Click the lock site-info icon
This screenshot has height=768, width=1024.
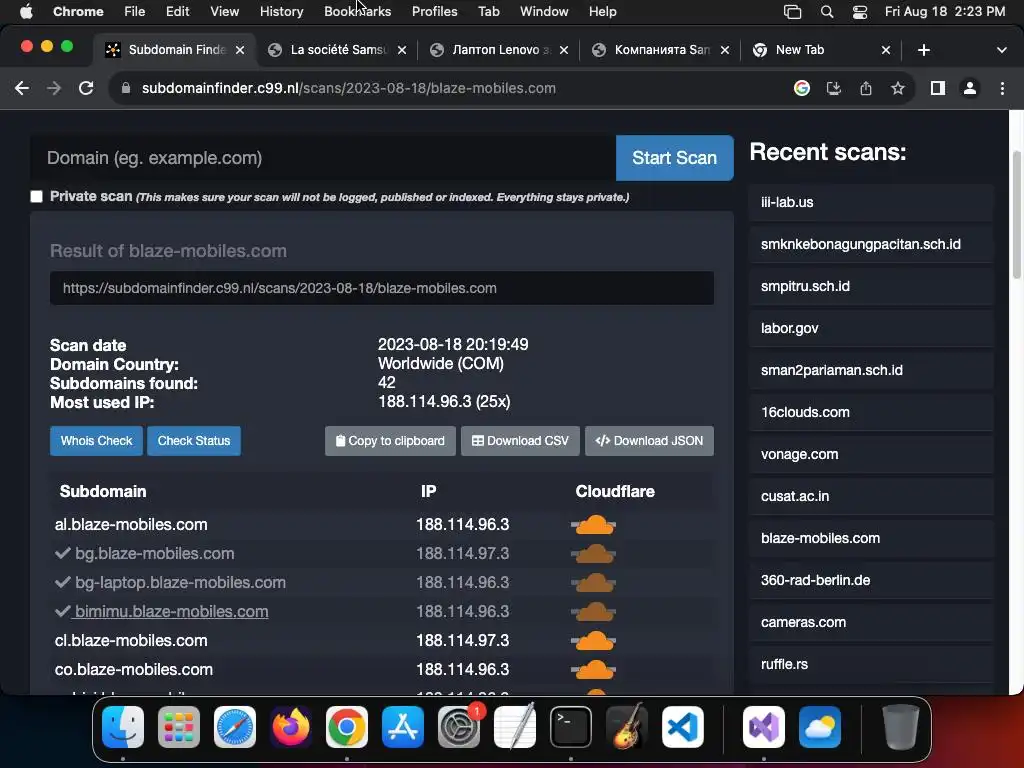pyautogui.click(x=126, y=88)
